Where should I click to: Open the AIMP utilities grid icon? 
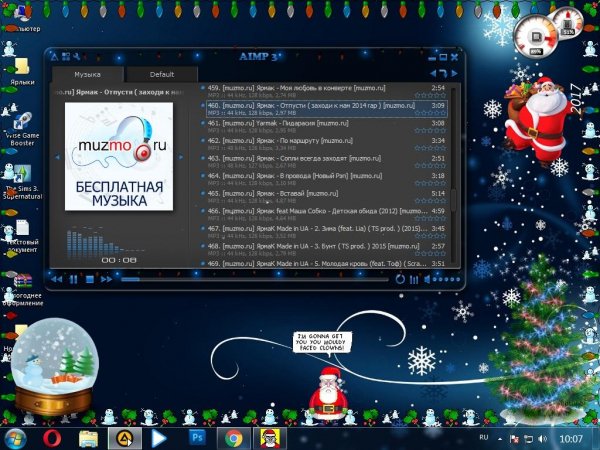(x=66, y=57)
